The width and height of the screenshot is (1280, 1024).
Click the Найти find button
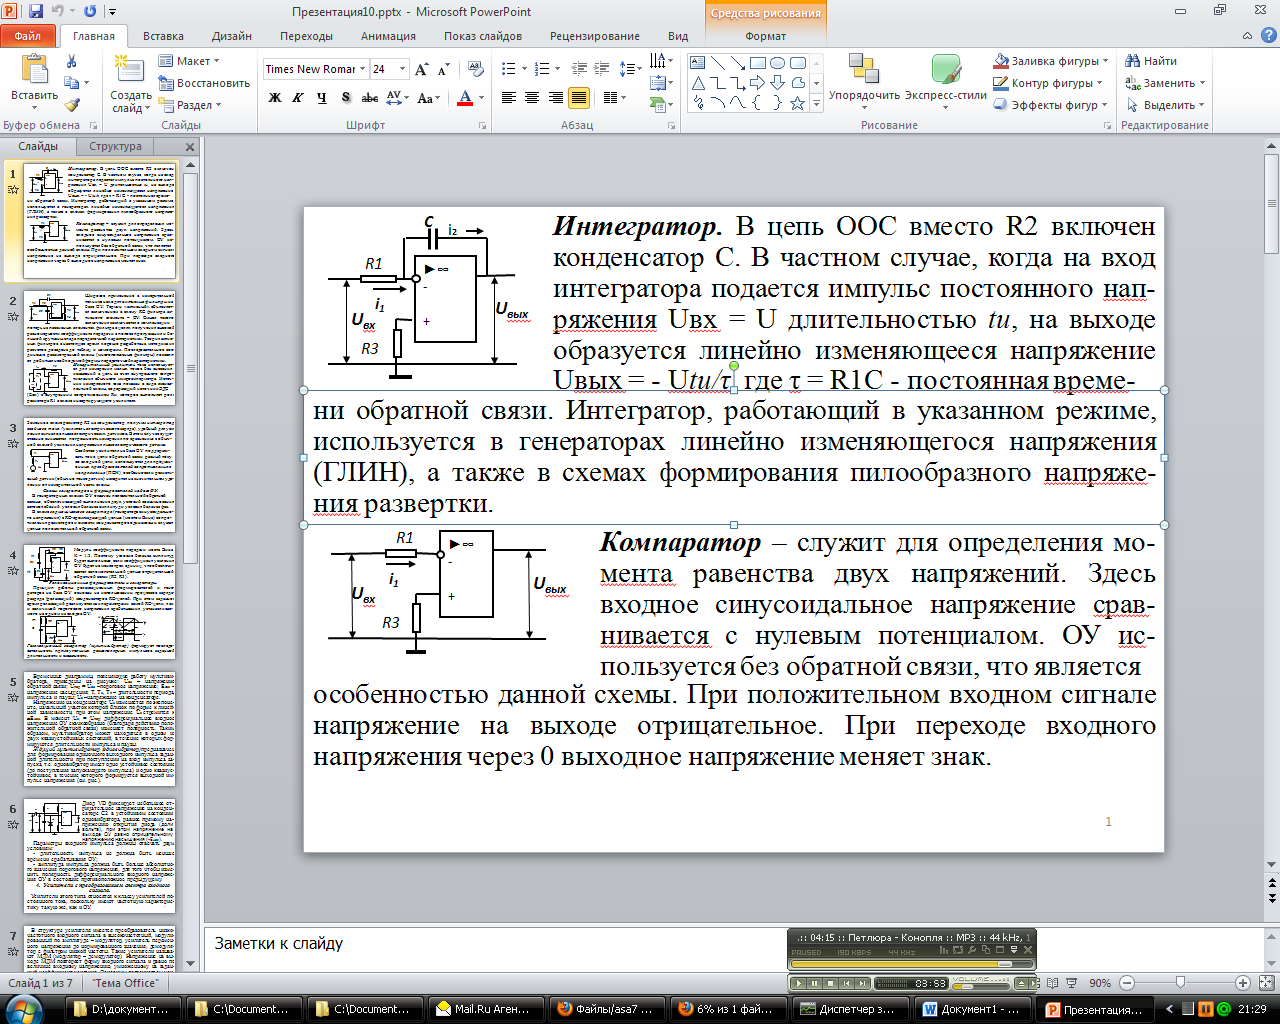(1151, 61)
